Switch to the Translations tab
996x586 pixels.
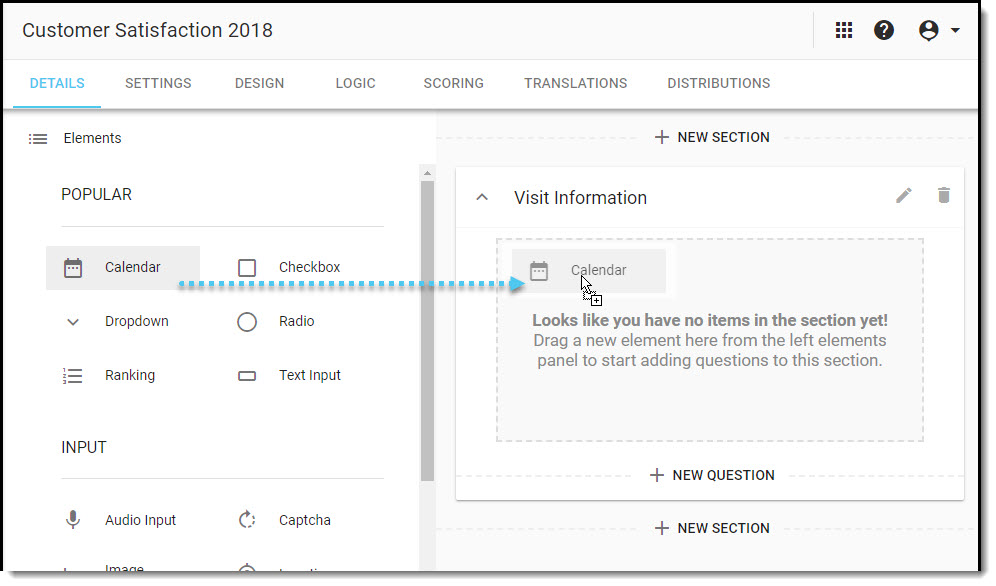pyautogui.click(x=575, y=83)
